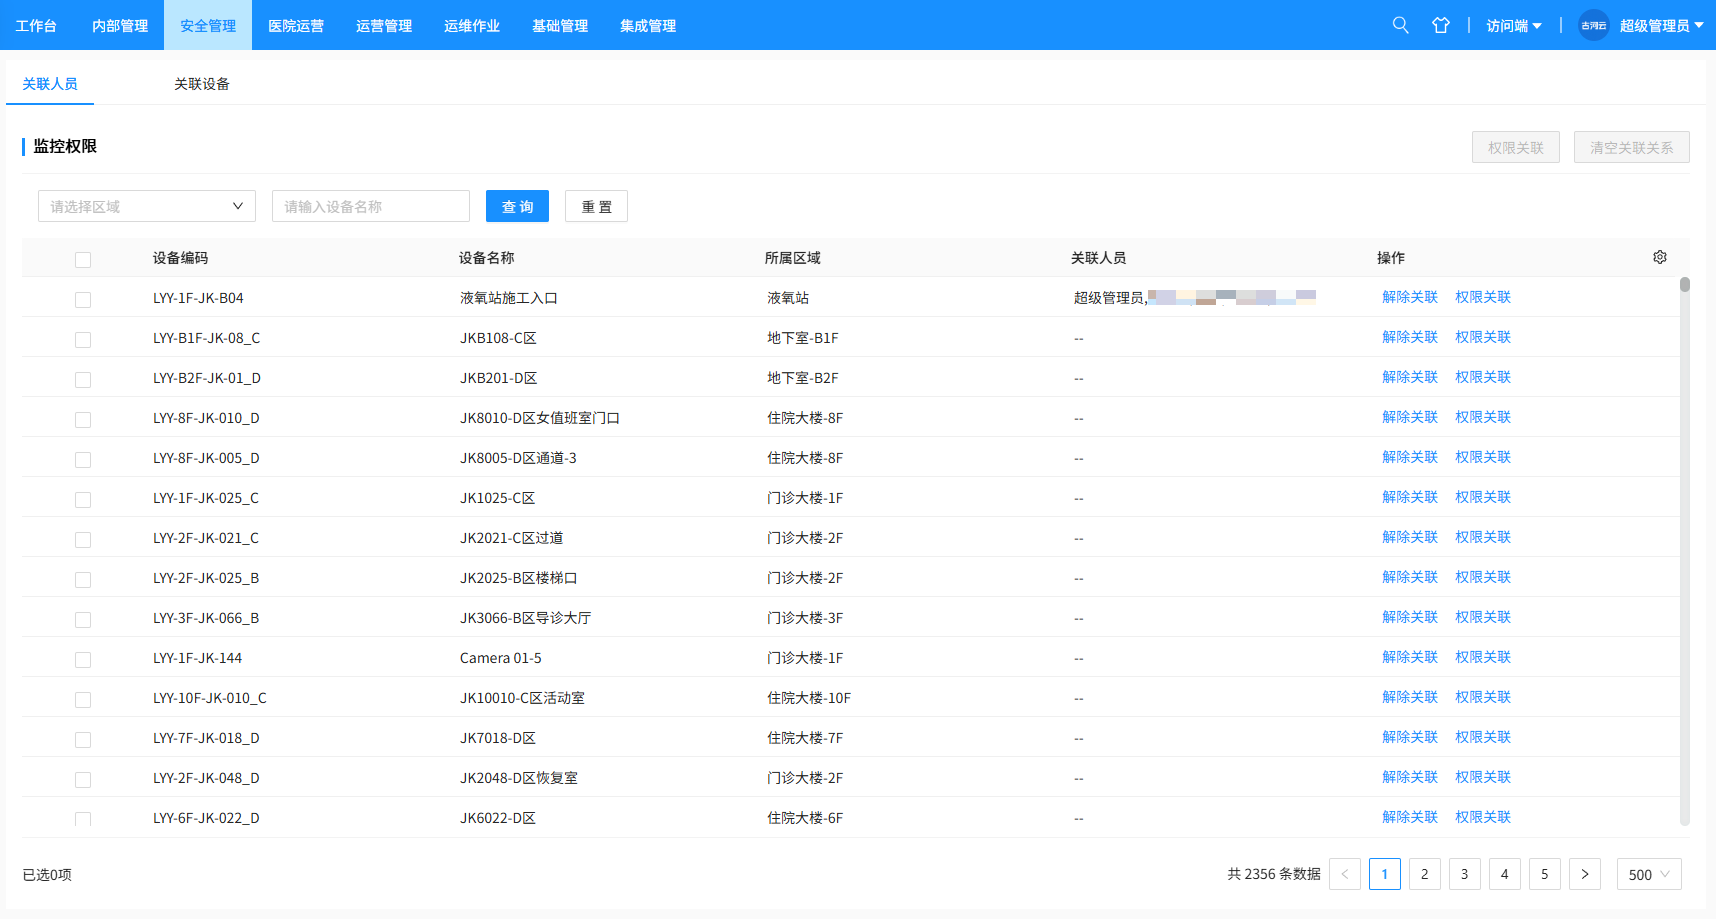Focus the 请输入设备名称 input field
Screen dimensions: 1716x919
[x=370, y=206]
